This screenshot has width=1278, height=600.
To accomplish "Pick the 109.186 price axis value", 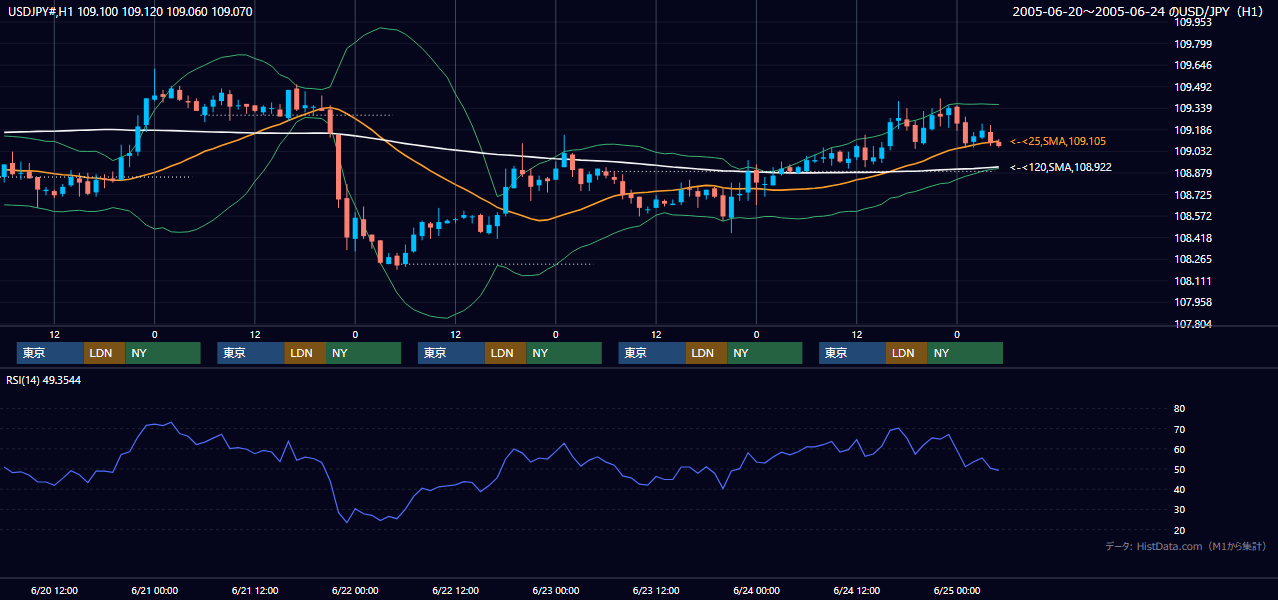I will tap(1193, 130).
